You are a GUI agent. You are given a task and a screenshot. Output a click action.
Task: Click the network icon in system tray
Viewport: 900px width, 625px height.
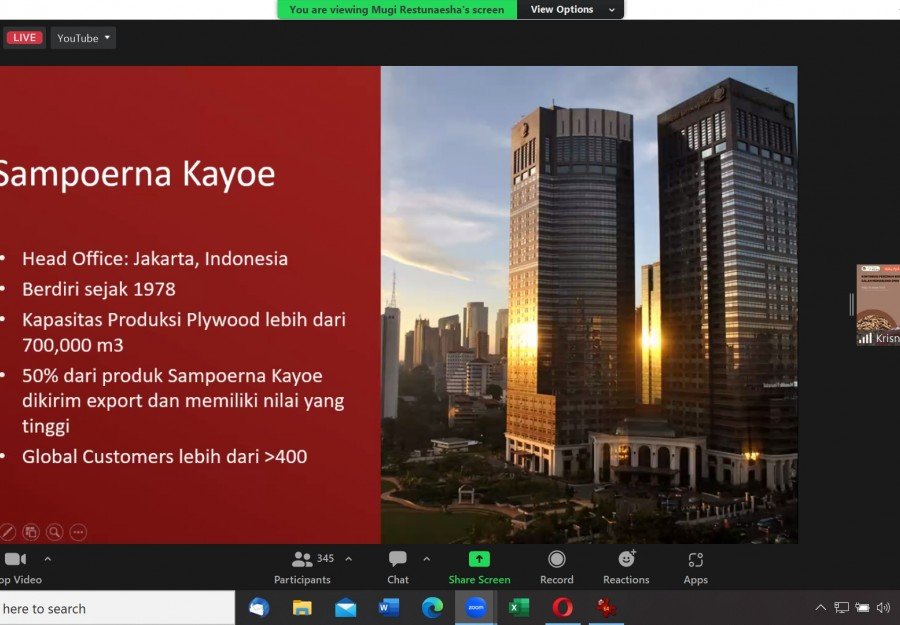coord(841,607)
